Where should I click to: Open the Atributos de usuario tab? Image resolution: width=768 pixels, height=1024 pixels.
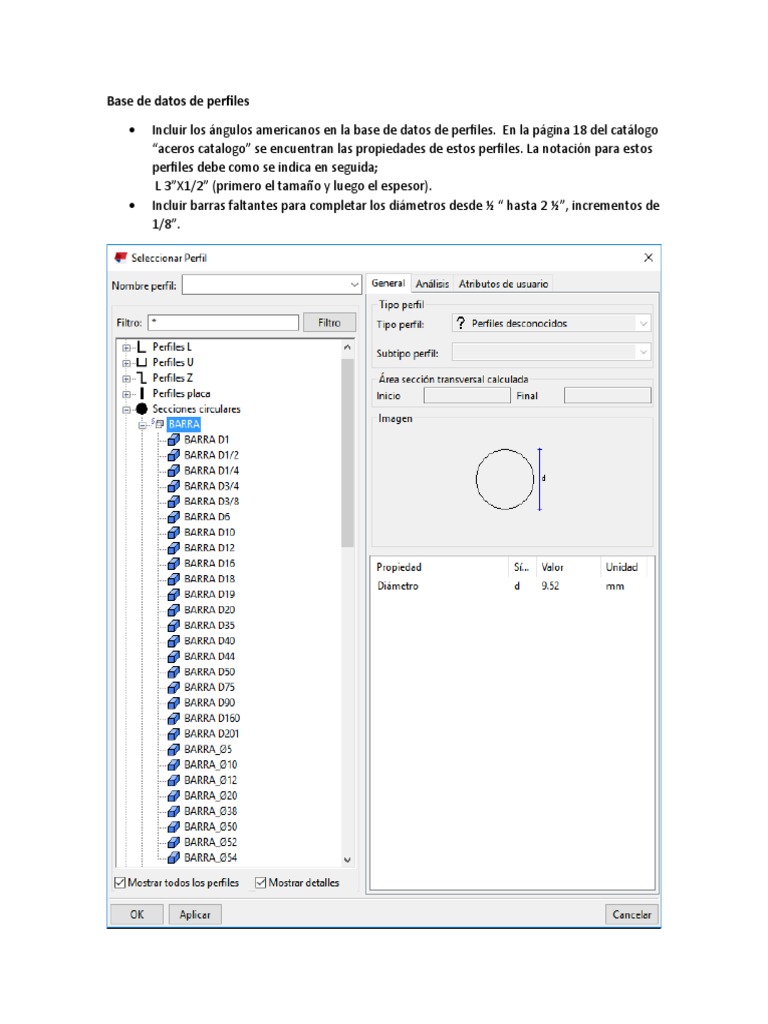(x=503, y=284)
